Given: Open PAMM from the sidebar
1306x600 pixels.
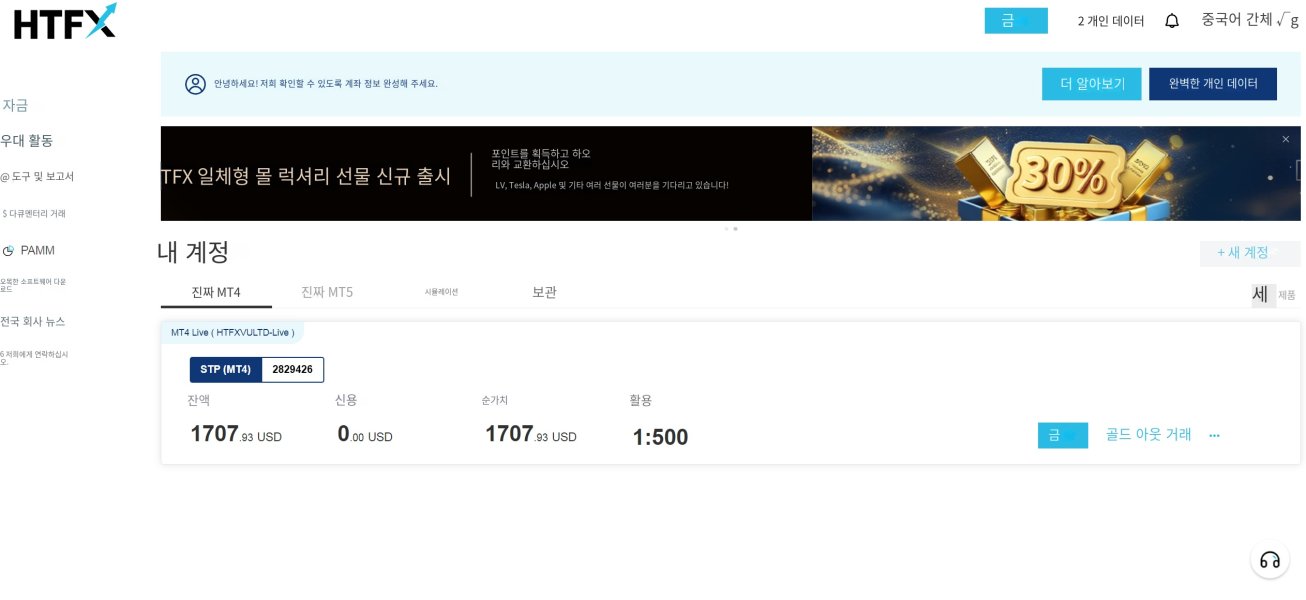Looking at the screenshot, I should pyautogui.click(x=37, y=250).
